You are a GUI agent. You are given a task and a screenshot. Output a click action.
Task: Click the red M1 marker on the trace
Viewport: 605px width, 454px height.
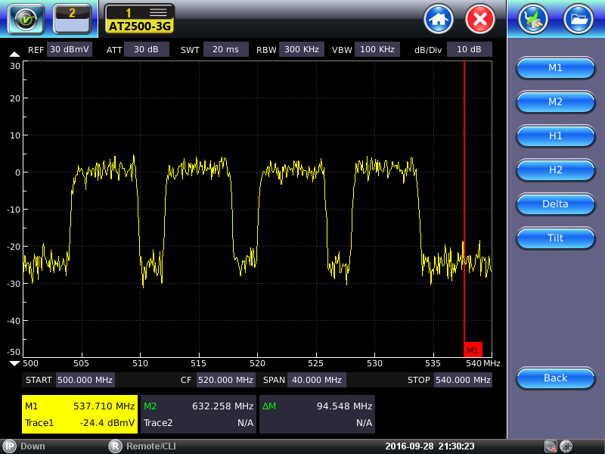pos(472,349)
